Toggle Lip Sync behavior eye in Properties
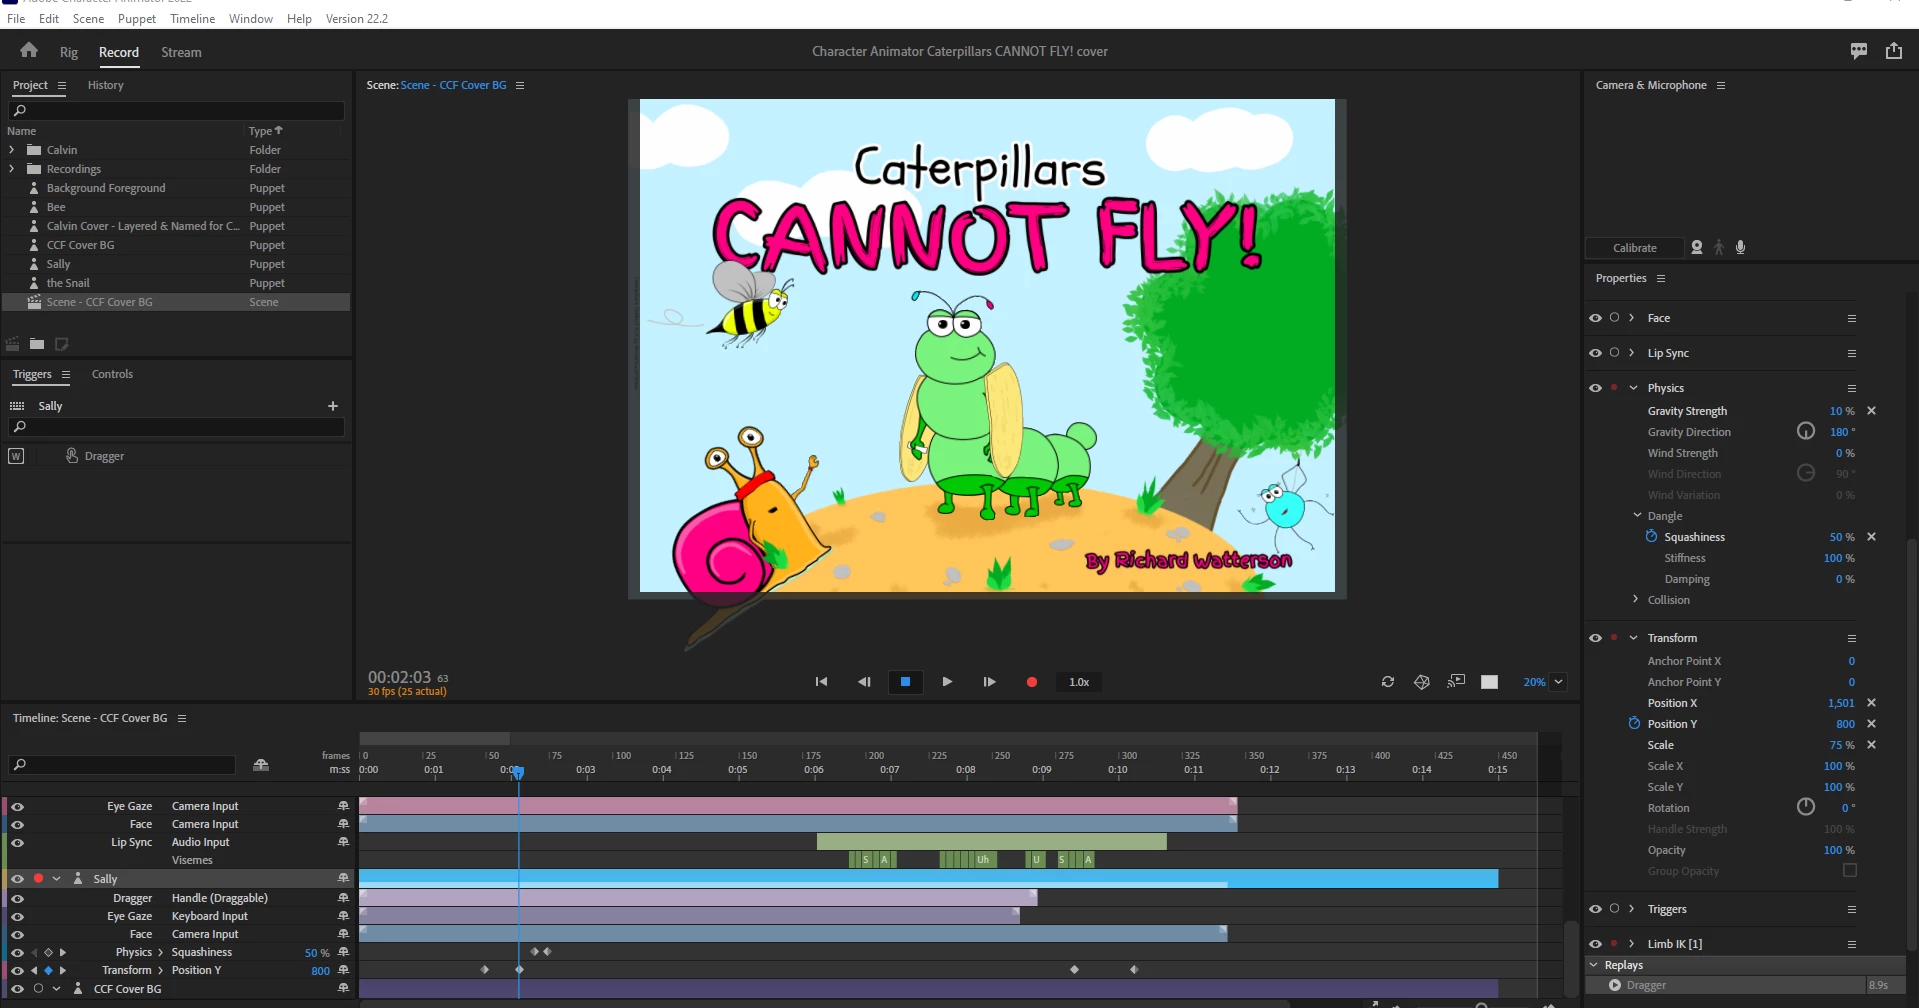This screenshot has height=1008, width=1919. coord(1596,353)
